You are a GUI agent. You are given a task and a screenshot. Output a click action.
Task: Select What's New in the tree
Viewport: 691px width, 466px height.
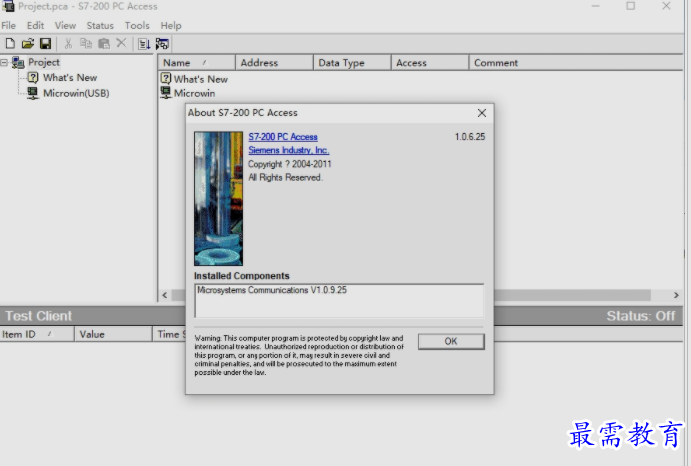click(70, 78)
